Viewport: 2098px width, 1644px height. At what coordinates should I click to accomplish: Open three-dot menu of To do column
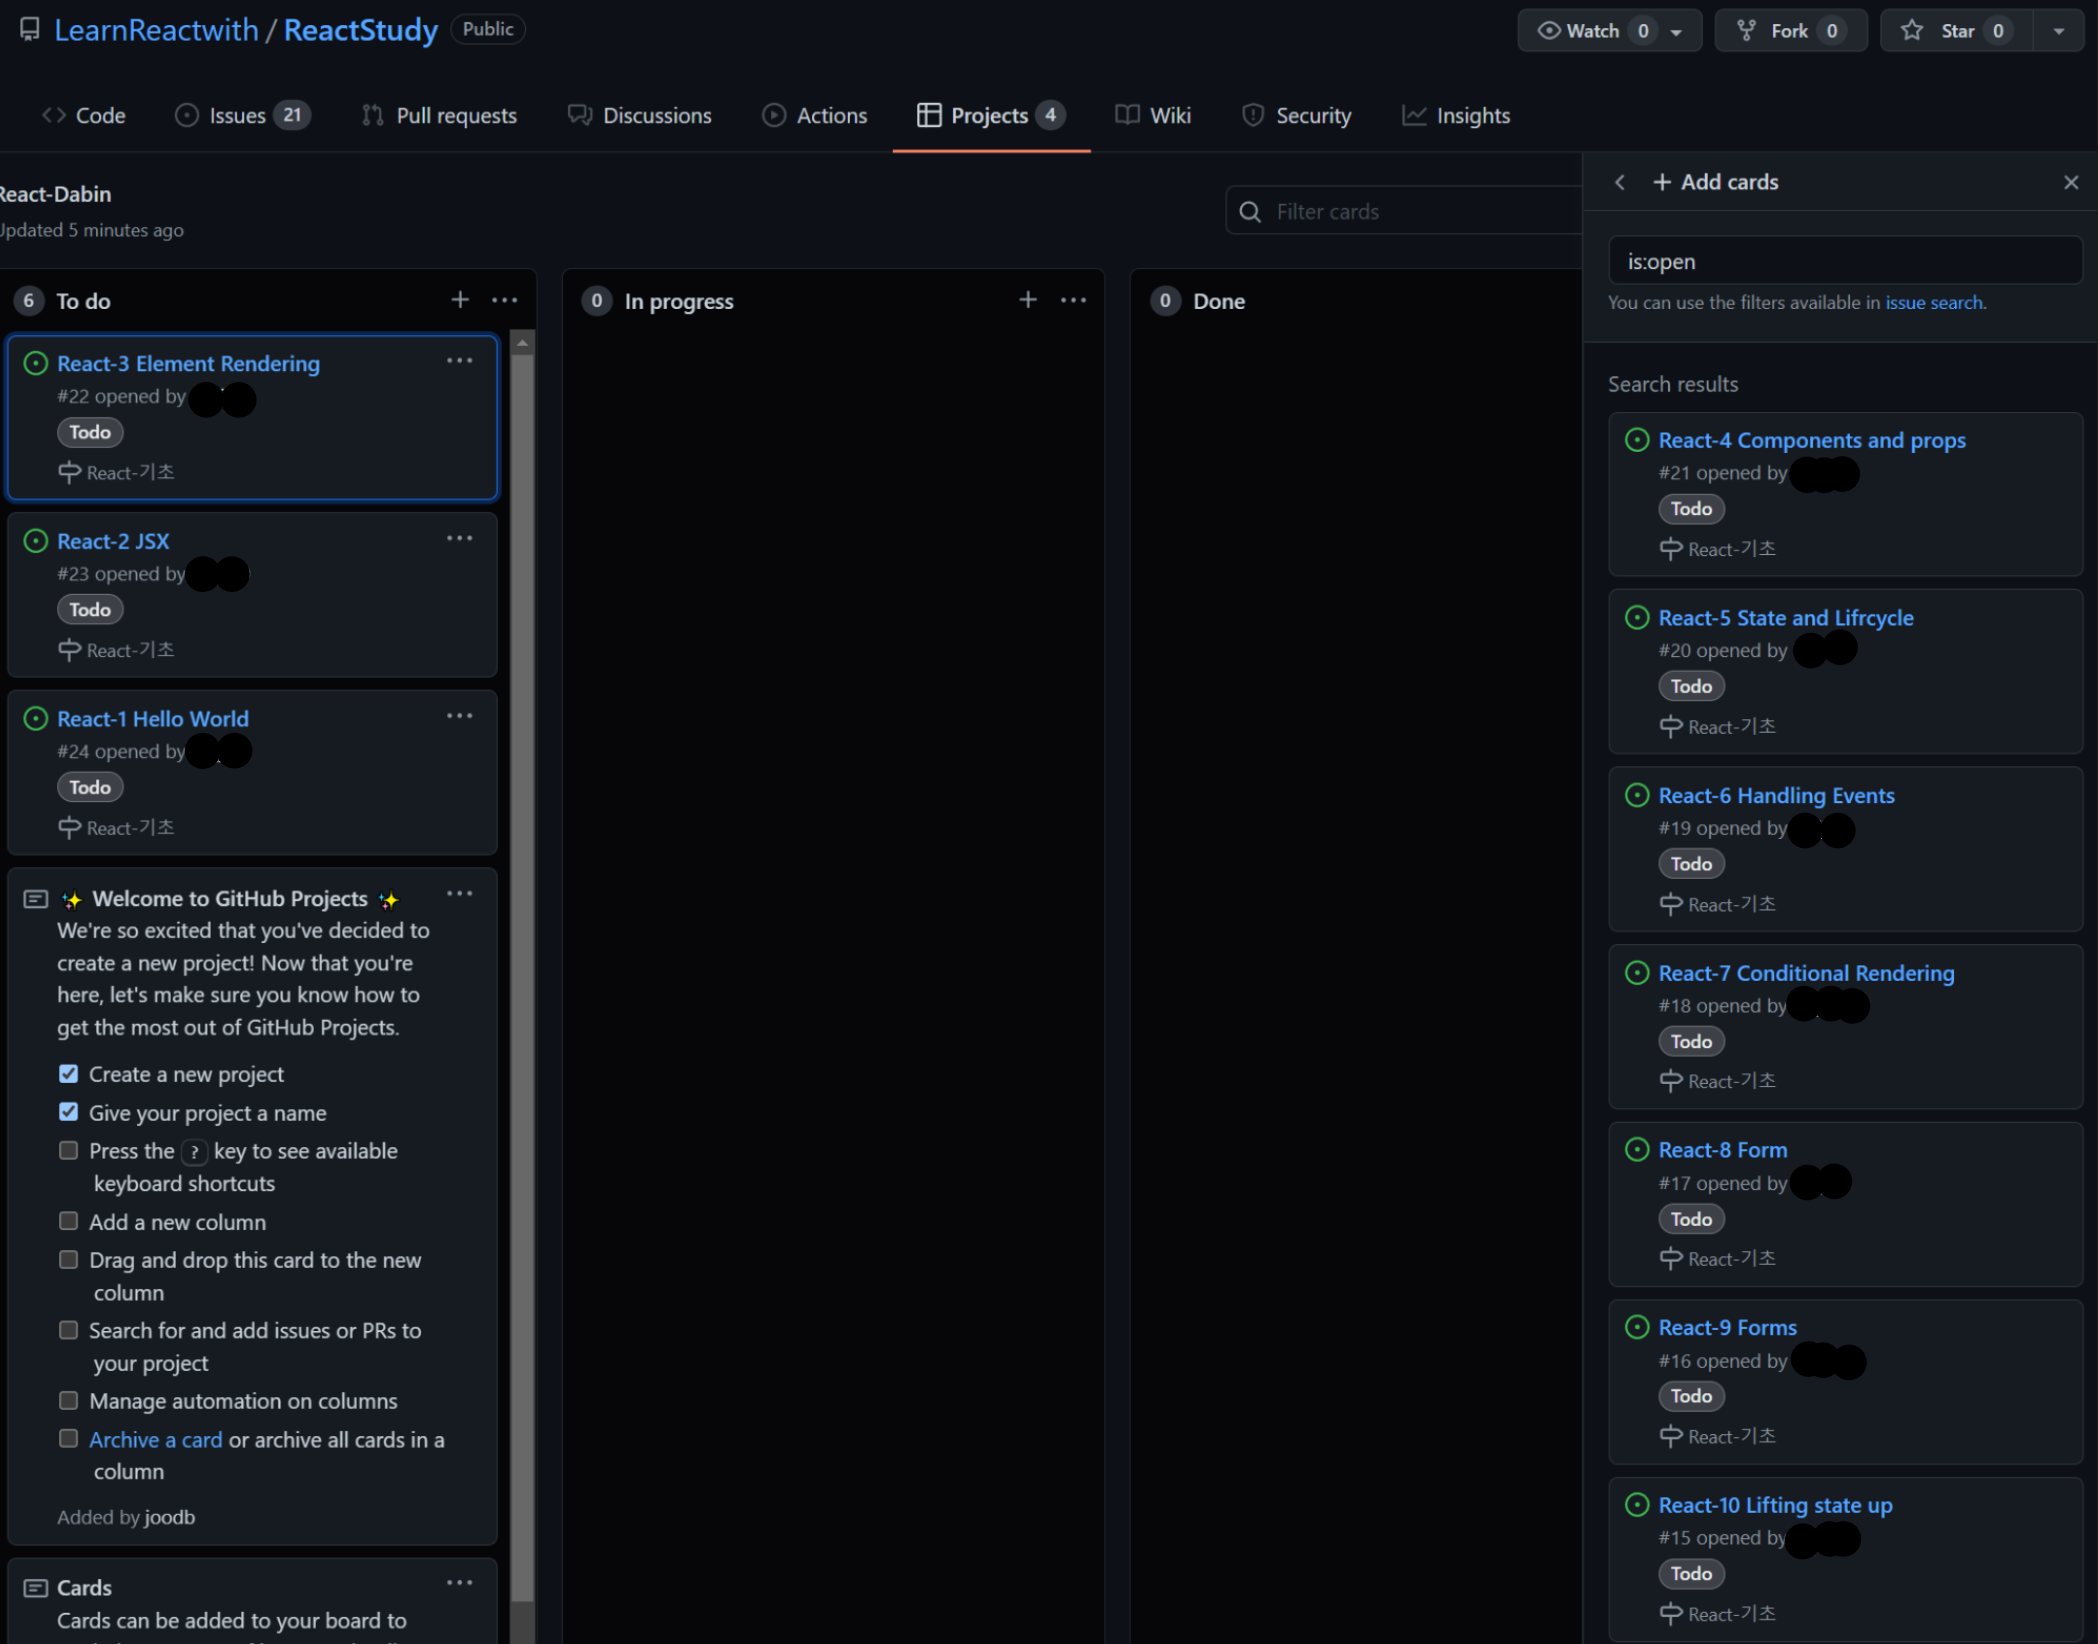(505, 300)
